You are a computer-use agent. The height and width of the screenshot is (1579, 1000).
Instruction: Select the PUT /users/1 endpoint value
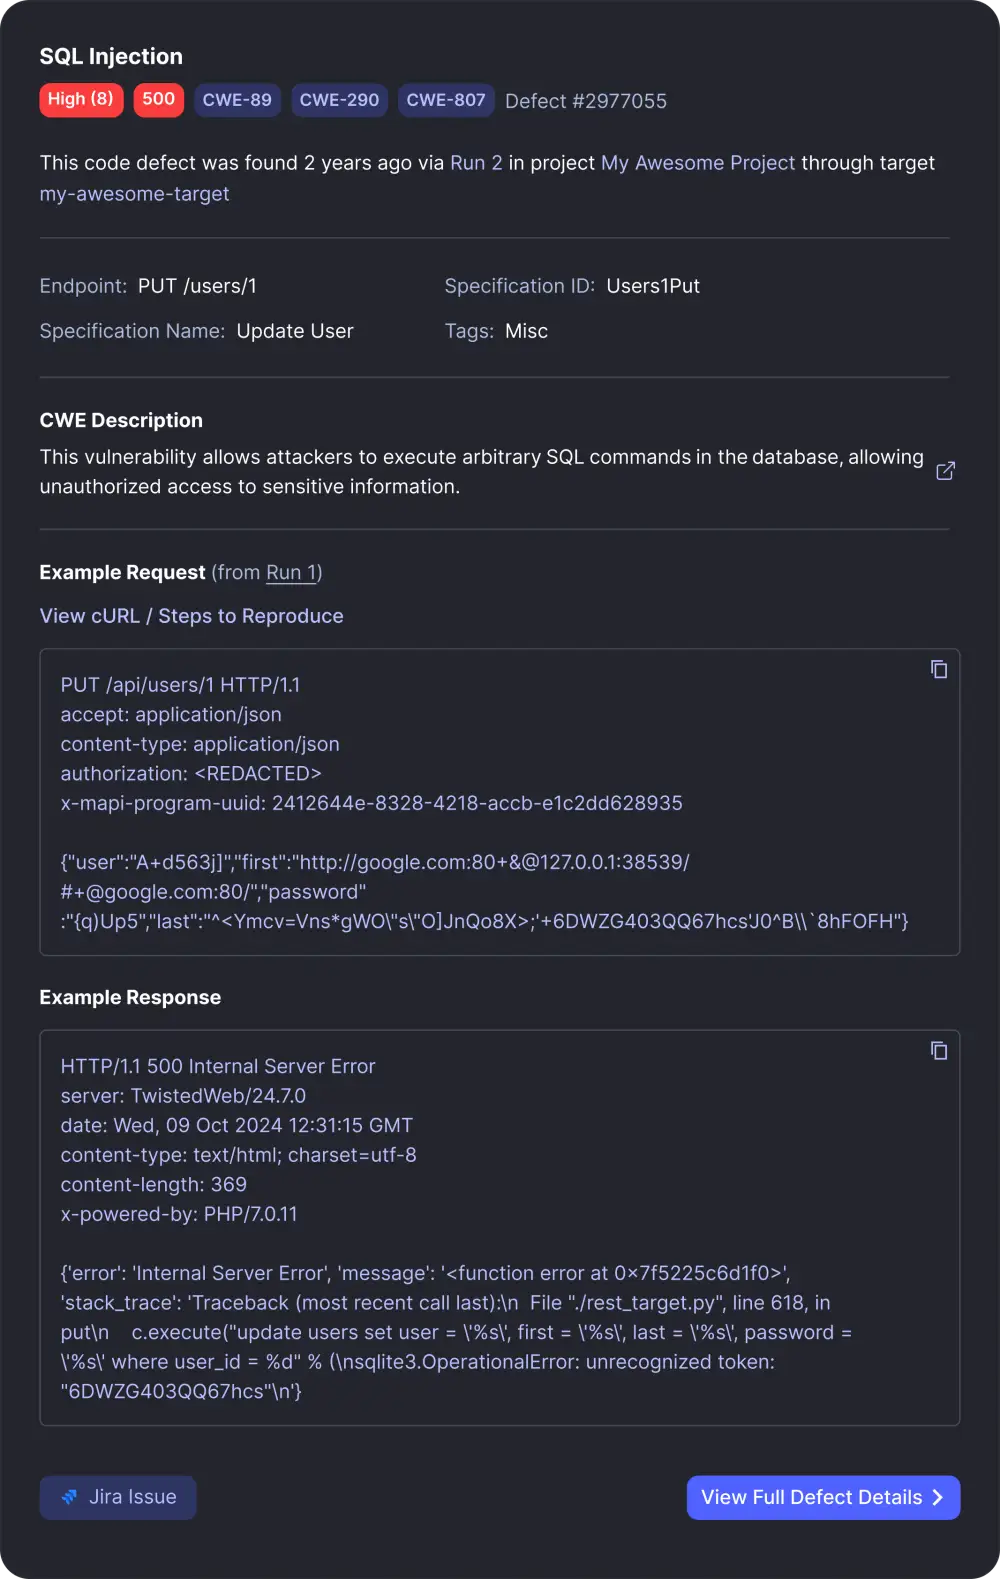(197, 285)
